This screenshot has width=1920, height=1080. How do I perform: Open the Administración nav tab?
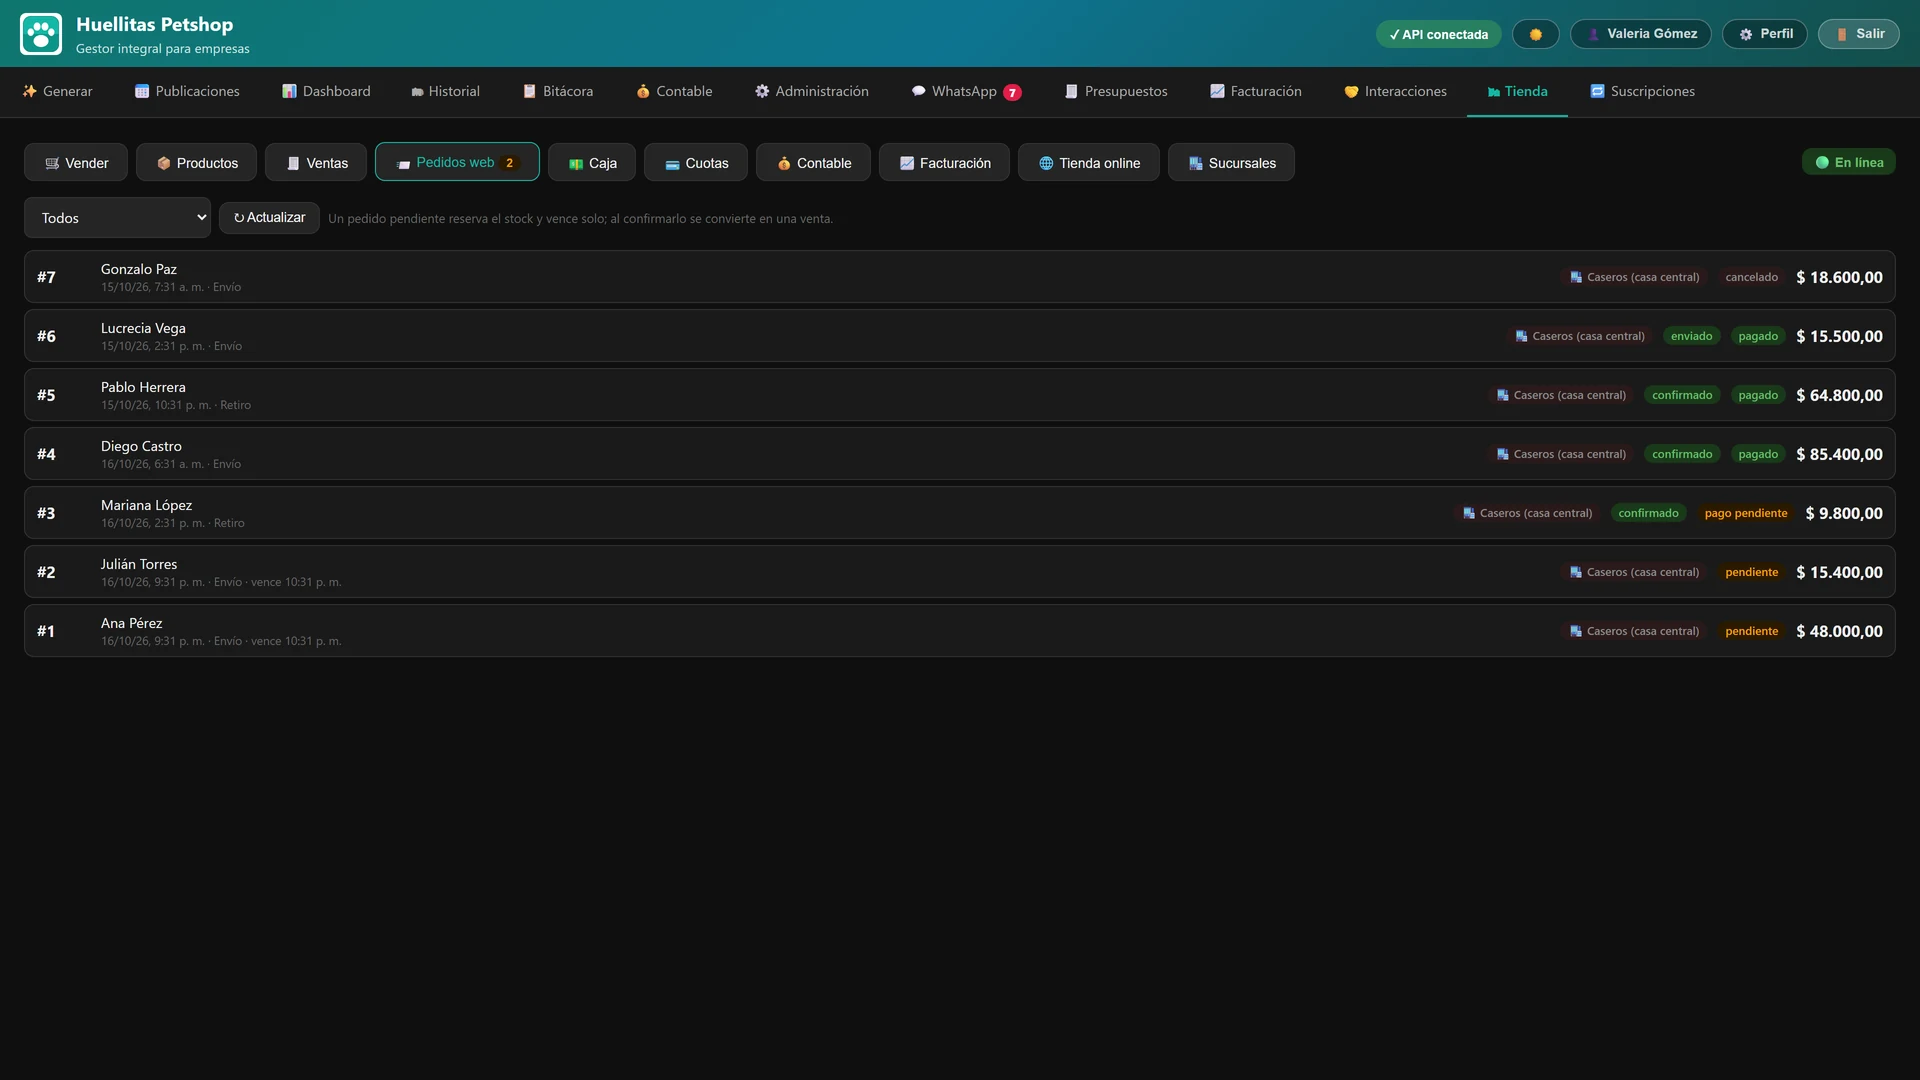pos(811,91)
